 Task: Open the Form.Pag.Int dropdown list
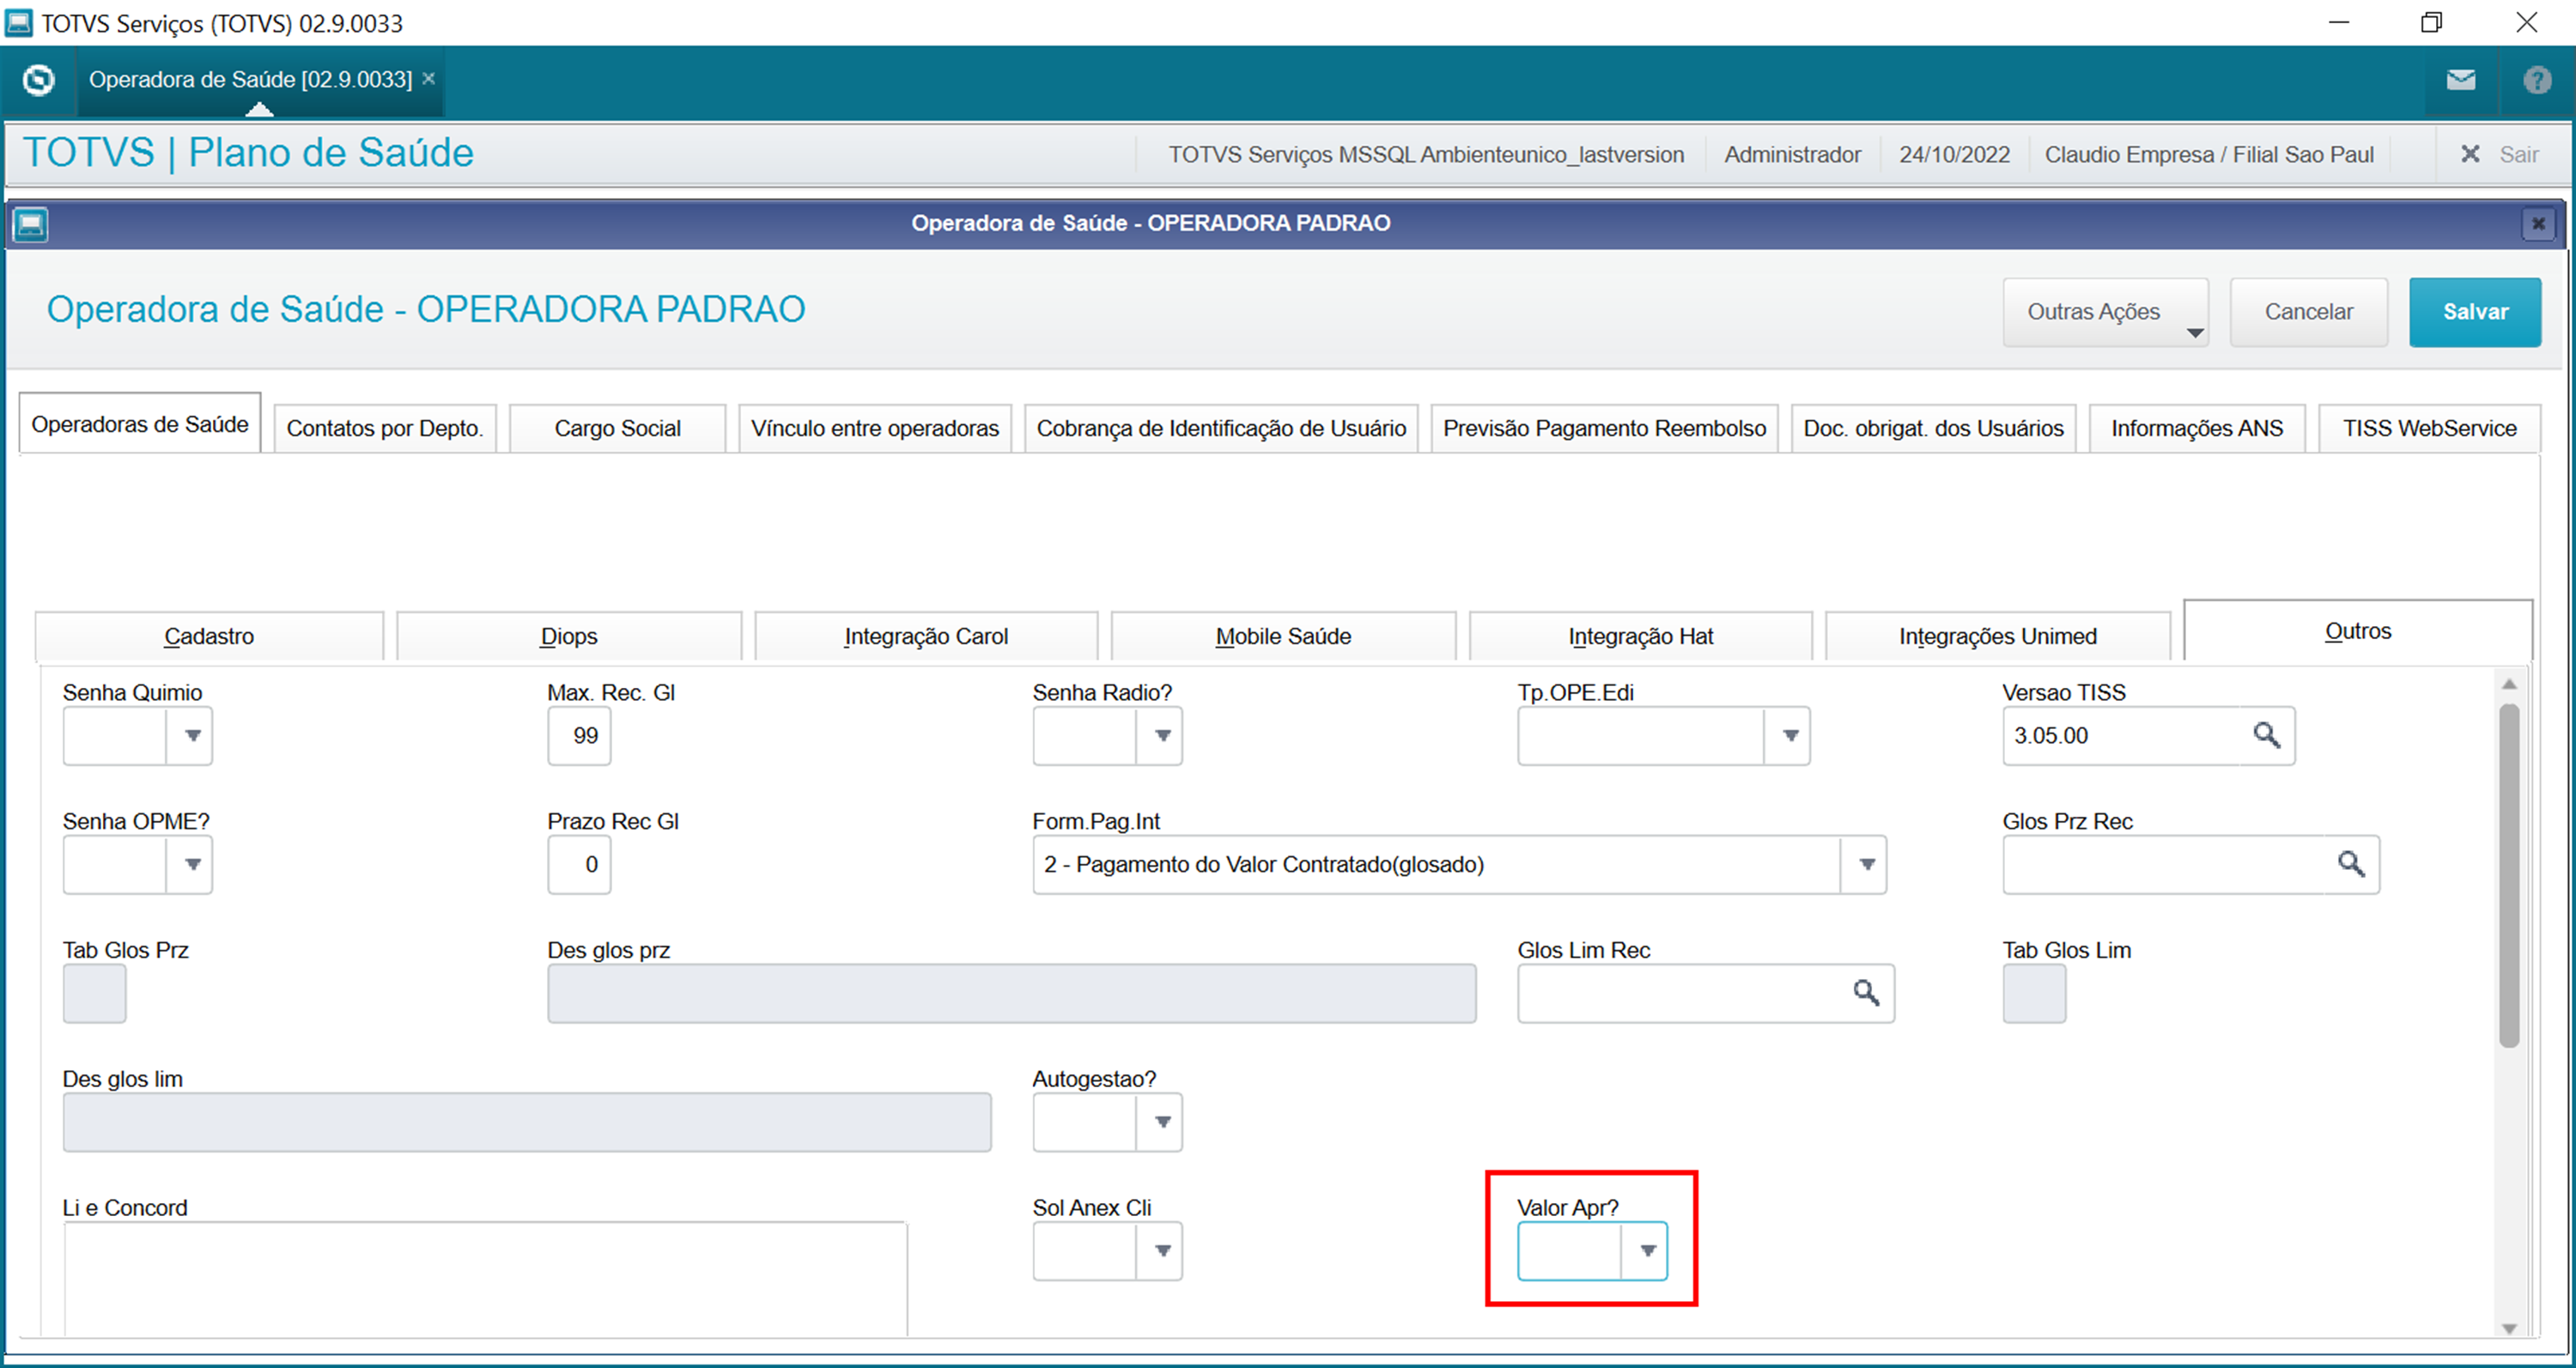coord(1865,865)
